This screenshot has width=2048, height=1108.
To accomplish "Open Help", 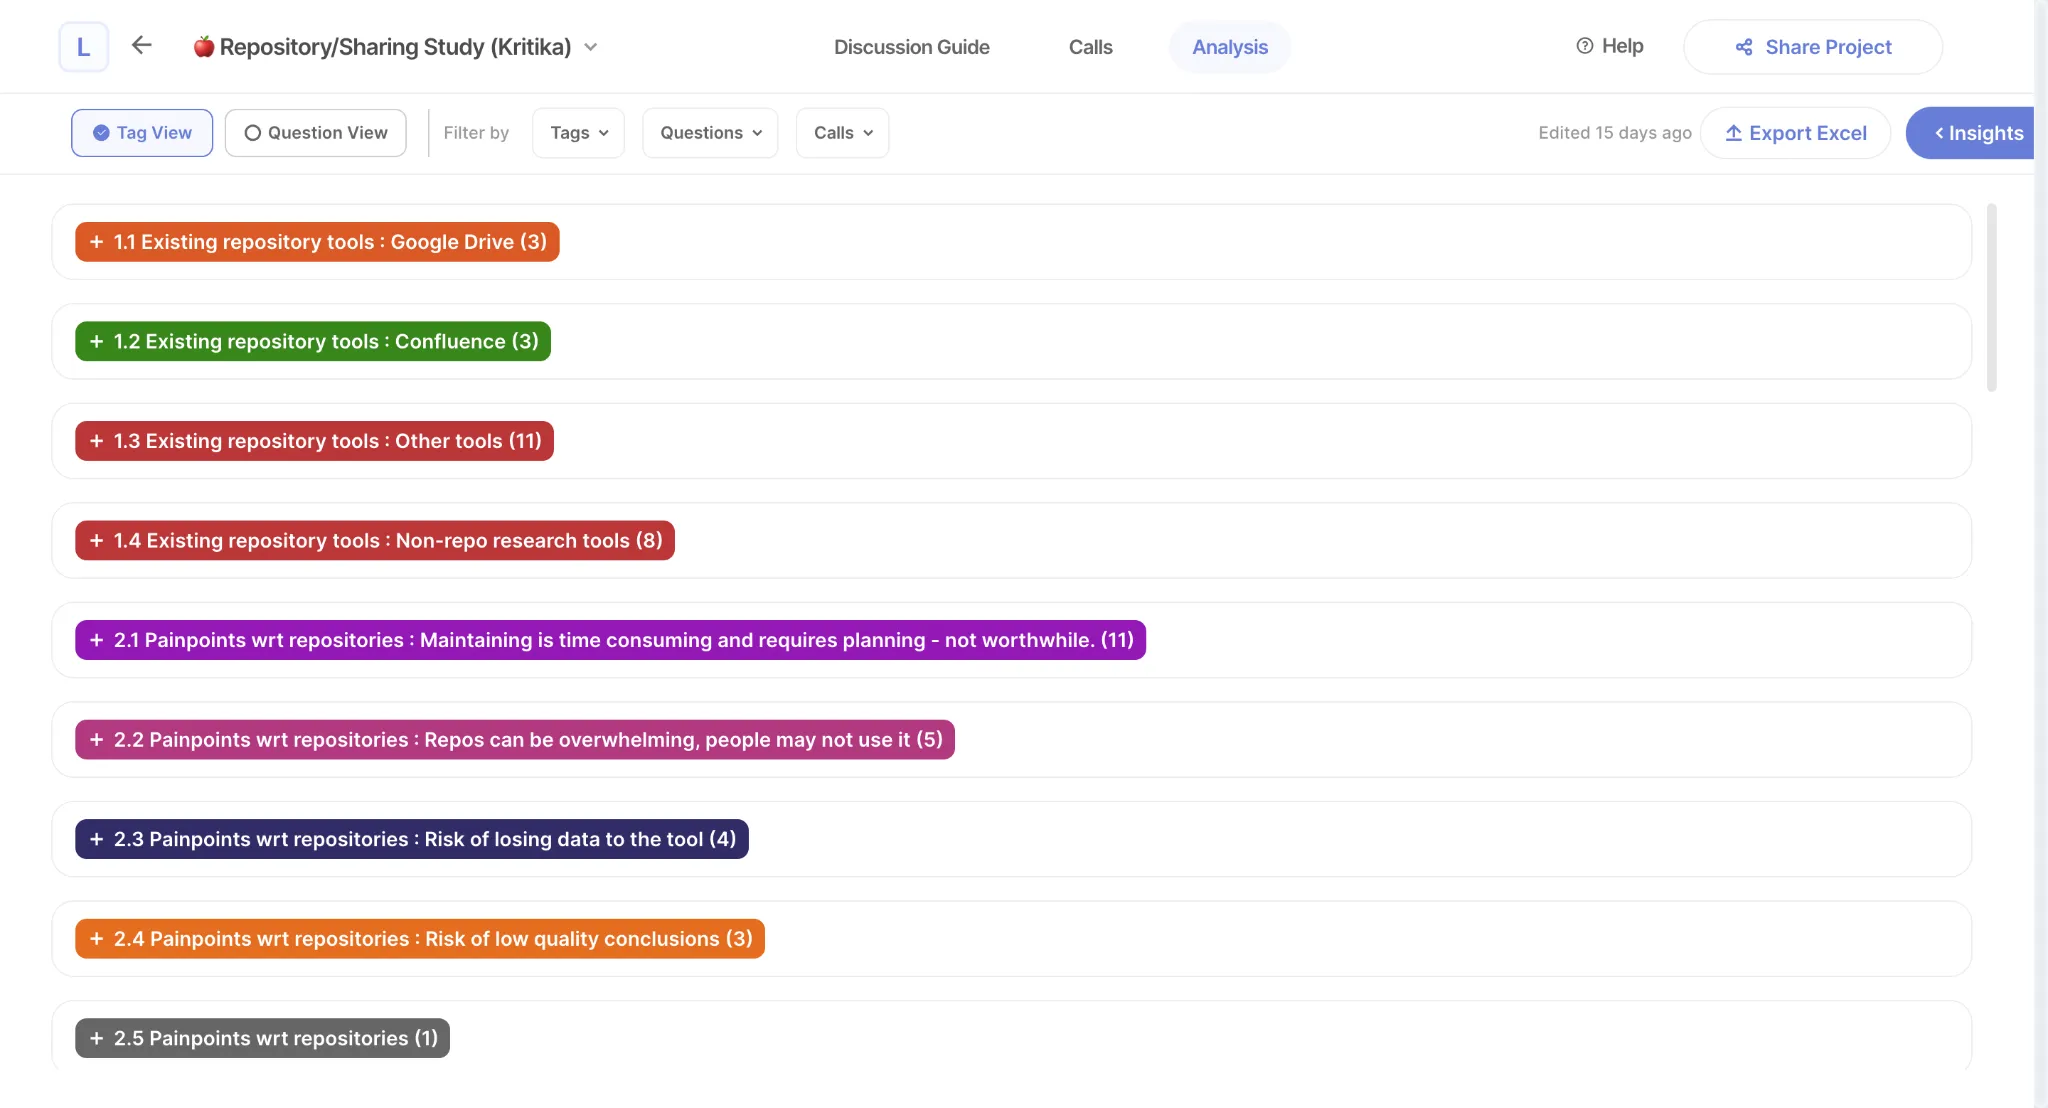I will (x=1610, y=46).
